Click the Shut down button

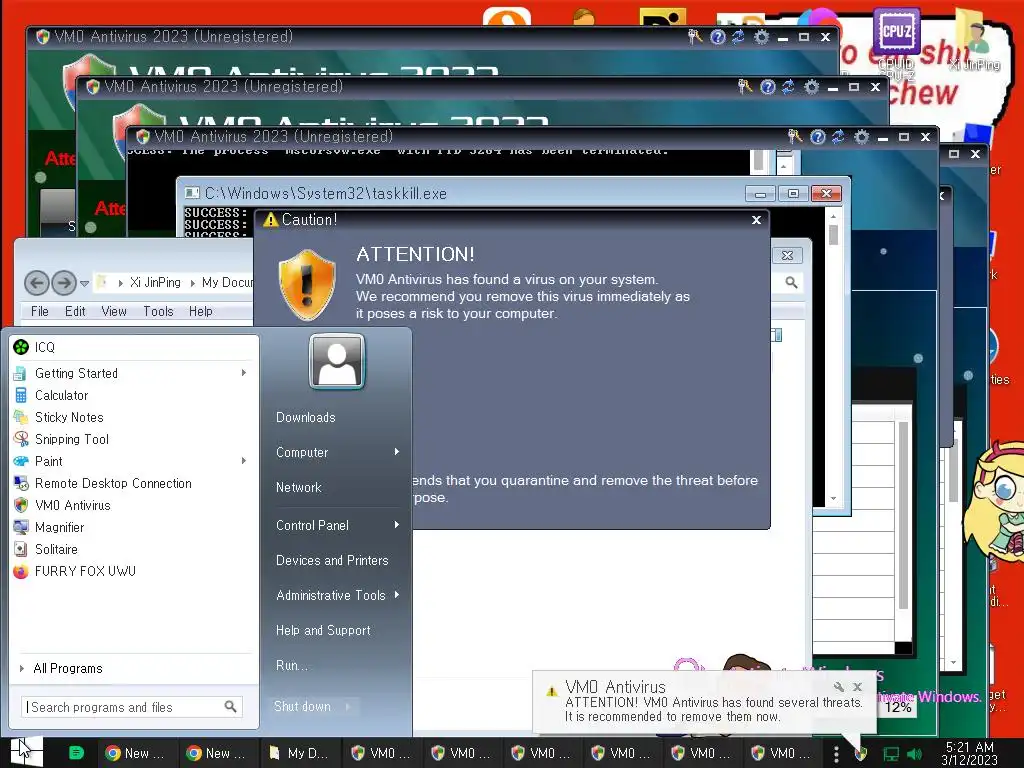click(303, 707)
